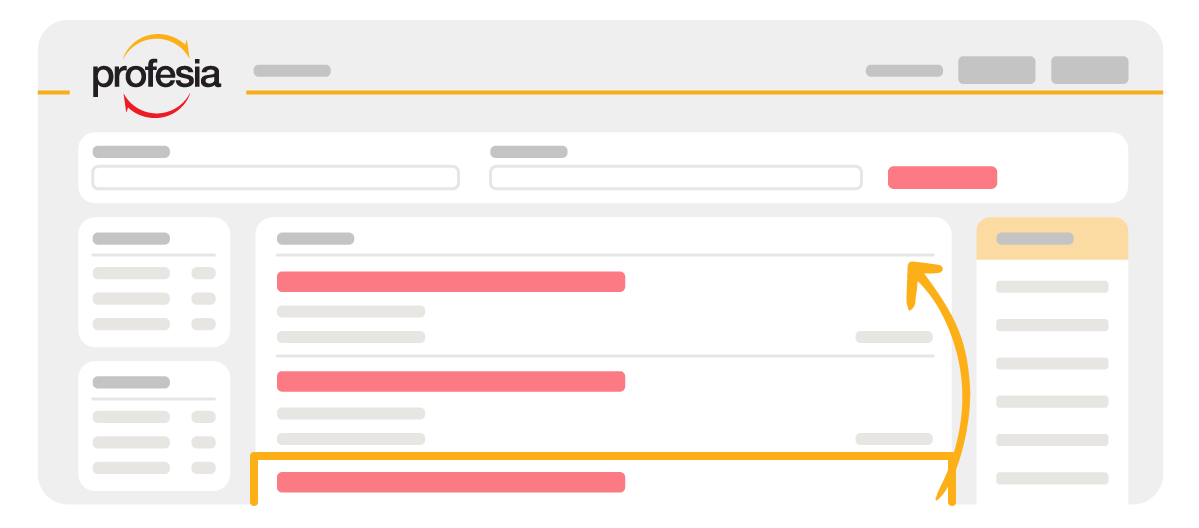The height and width of the screenshot is (528, 1199).
Task: Click the count badge of third upper filter
Action: pos(203,324)
